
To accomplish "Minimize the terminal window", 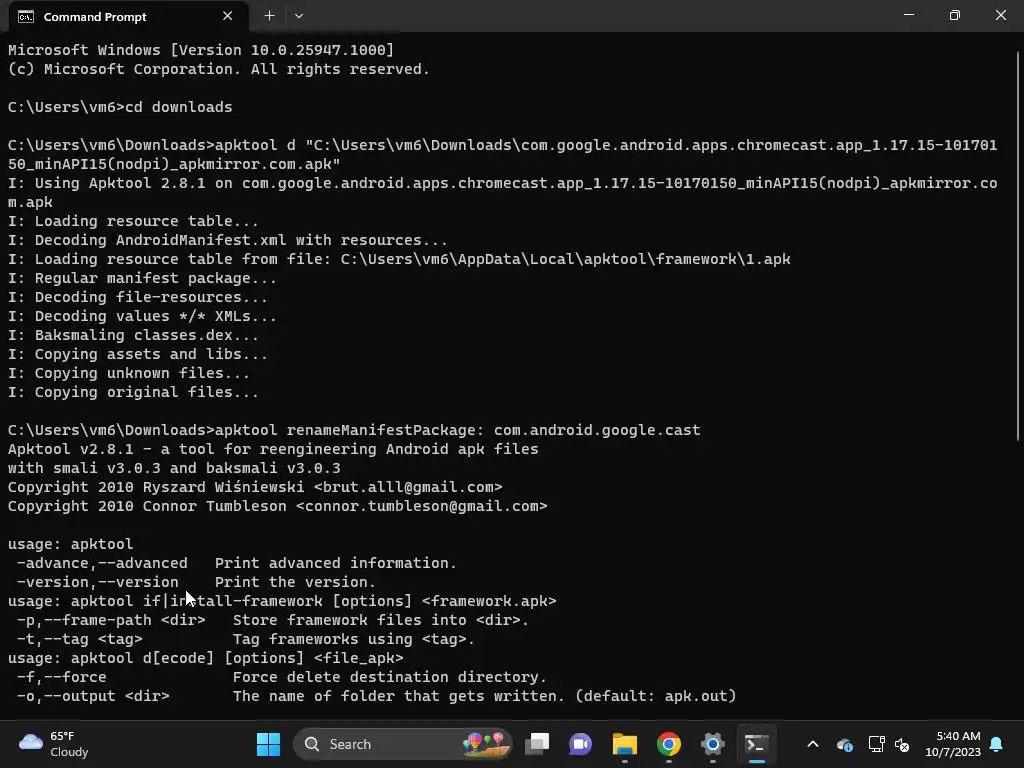I will 908,15.
